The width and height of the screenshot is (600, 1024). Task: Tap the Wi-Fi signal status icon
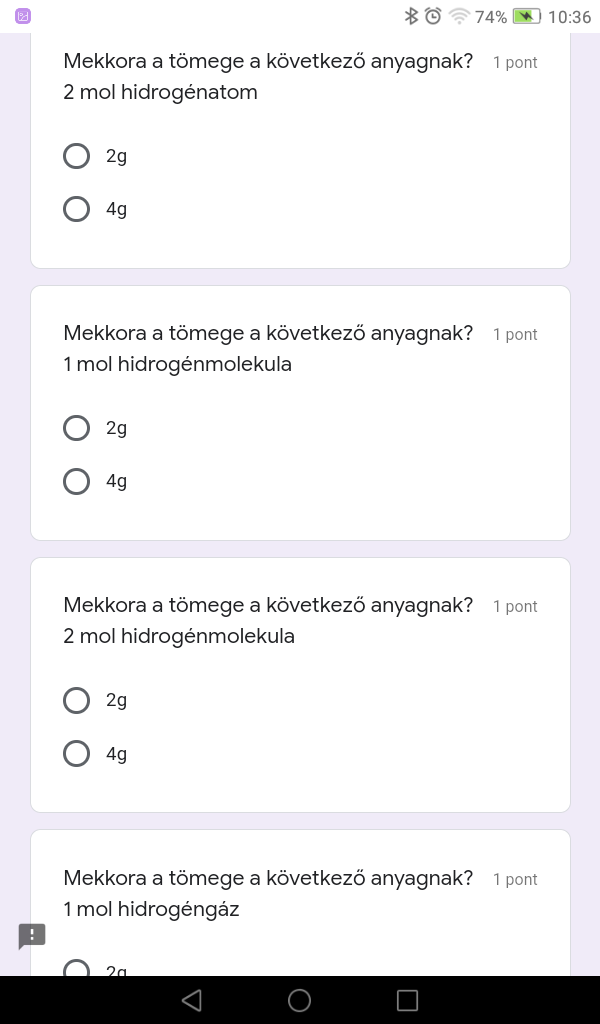(x=459, y=16)
